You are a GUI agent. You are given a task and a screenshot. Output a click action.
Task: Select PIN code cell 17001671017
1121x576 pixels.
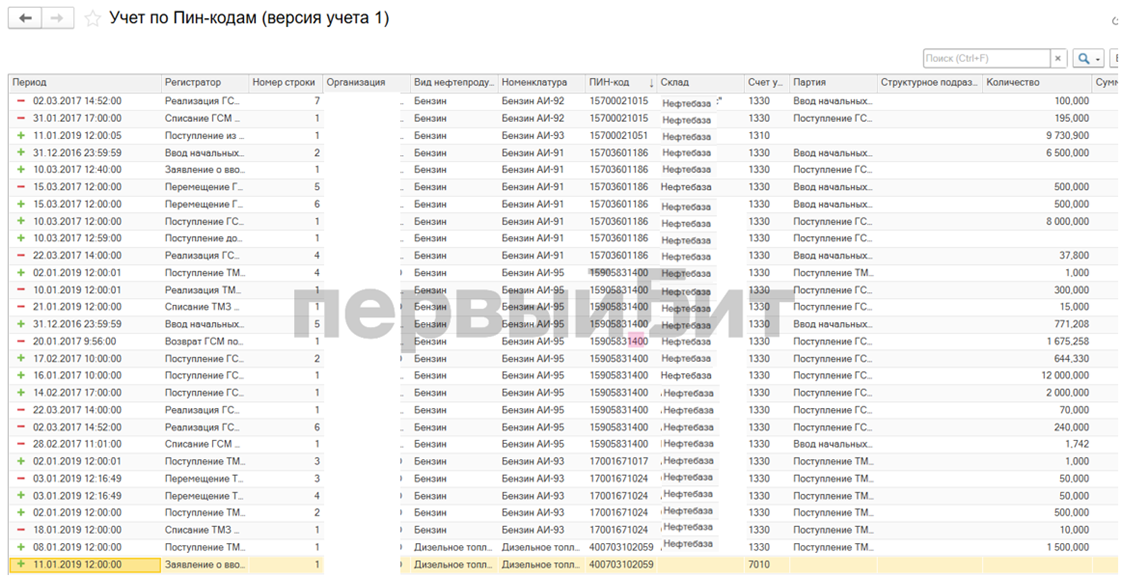point(621,461)
